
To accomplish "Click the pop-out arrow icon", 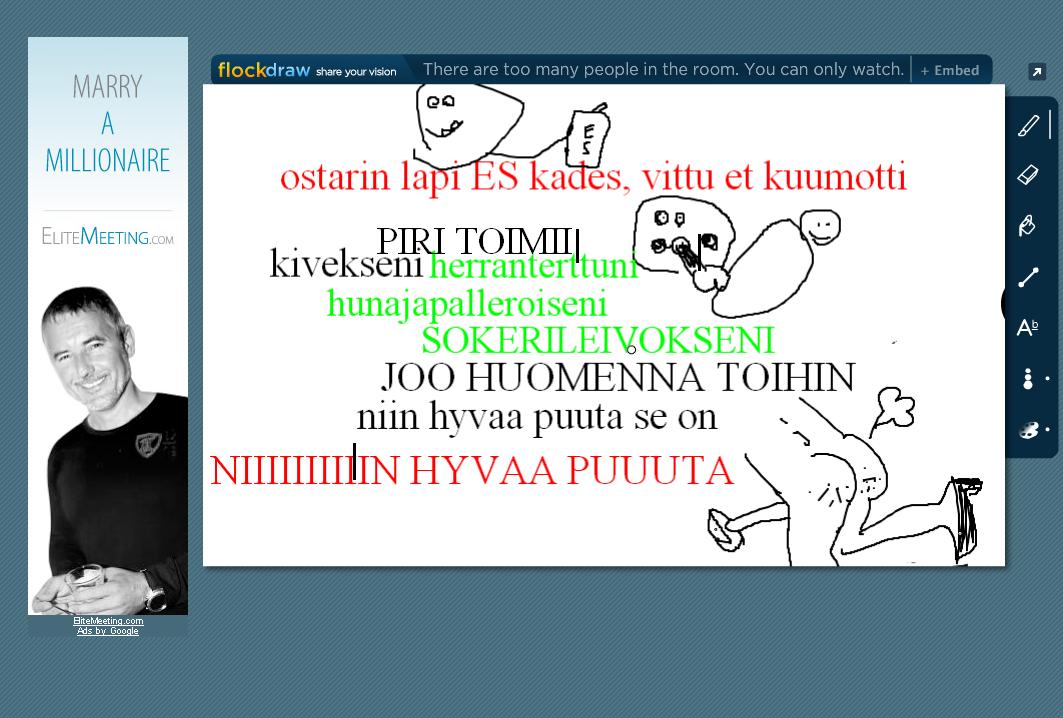I will (x=1037, y=72).
